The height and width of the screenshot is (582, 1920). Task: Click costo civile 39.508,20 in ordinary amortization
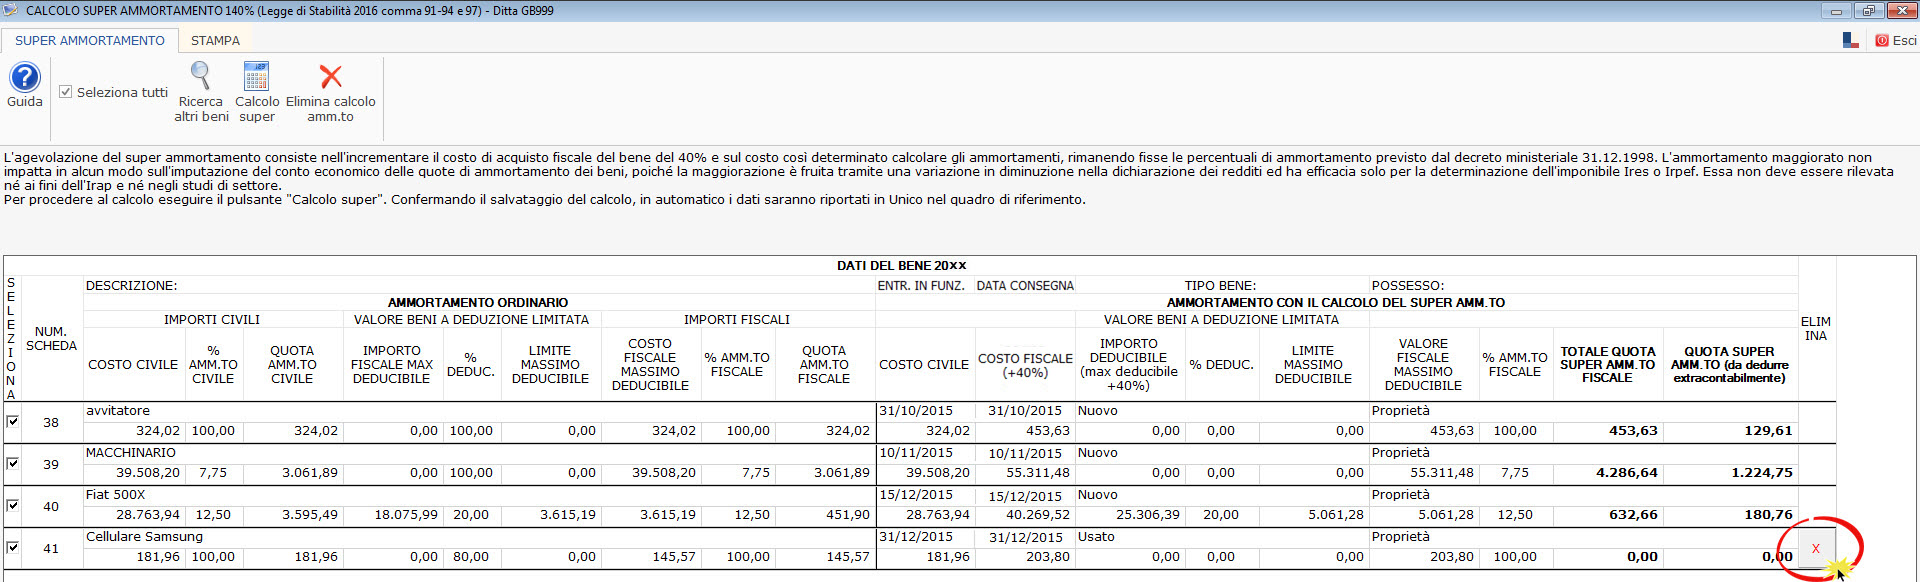tap(148, 473)
